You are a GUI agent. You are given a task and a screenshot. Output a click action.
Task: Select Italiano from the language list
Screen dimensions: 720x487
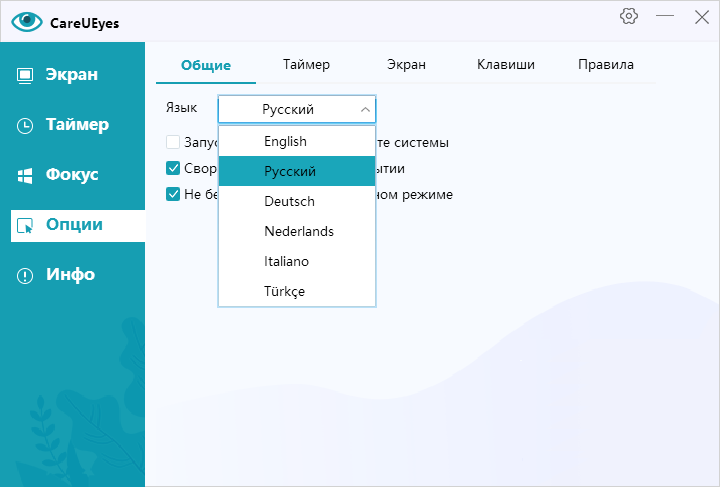click(x=297, y=261)
